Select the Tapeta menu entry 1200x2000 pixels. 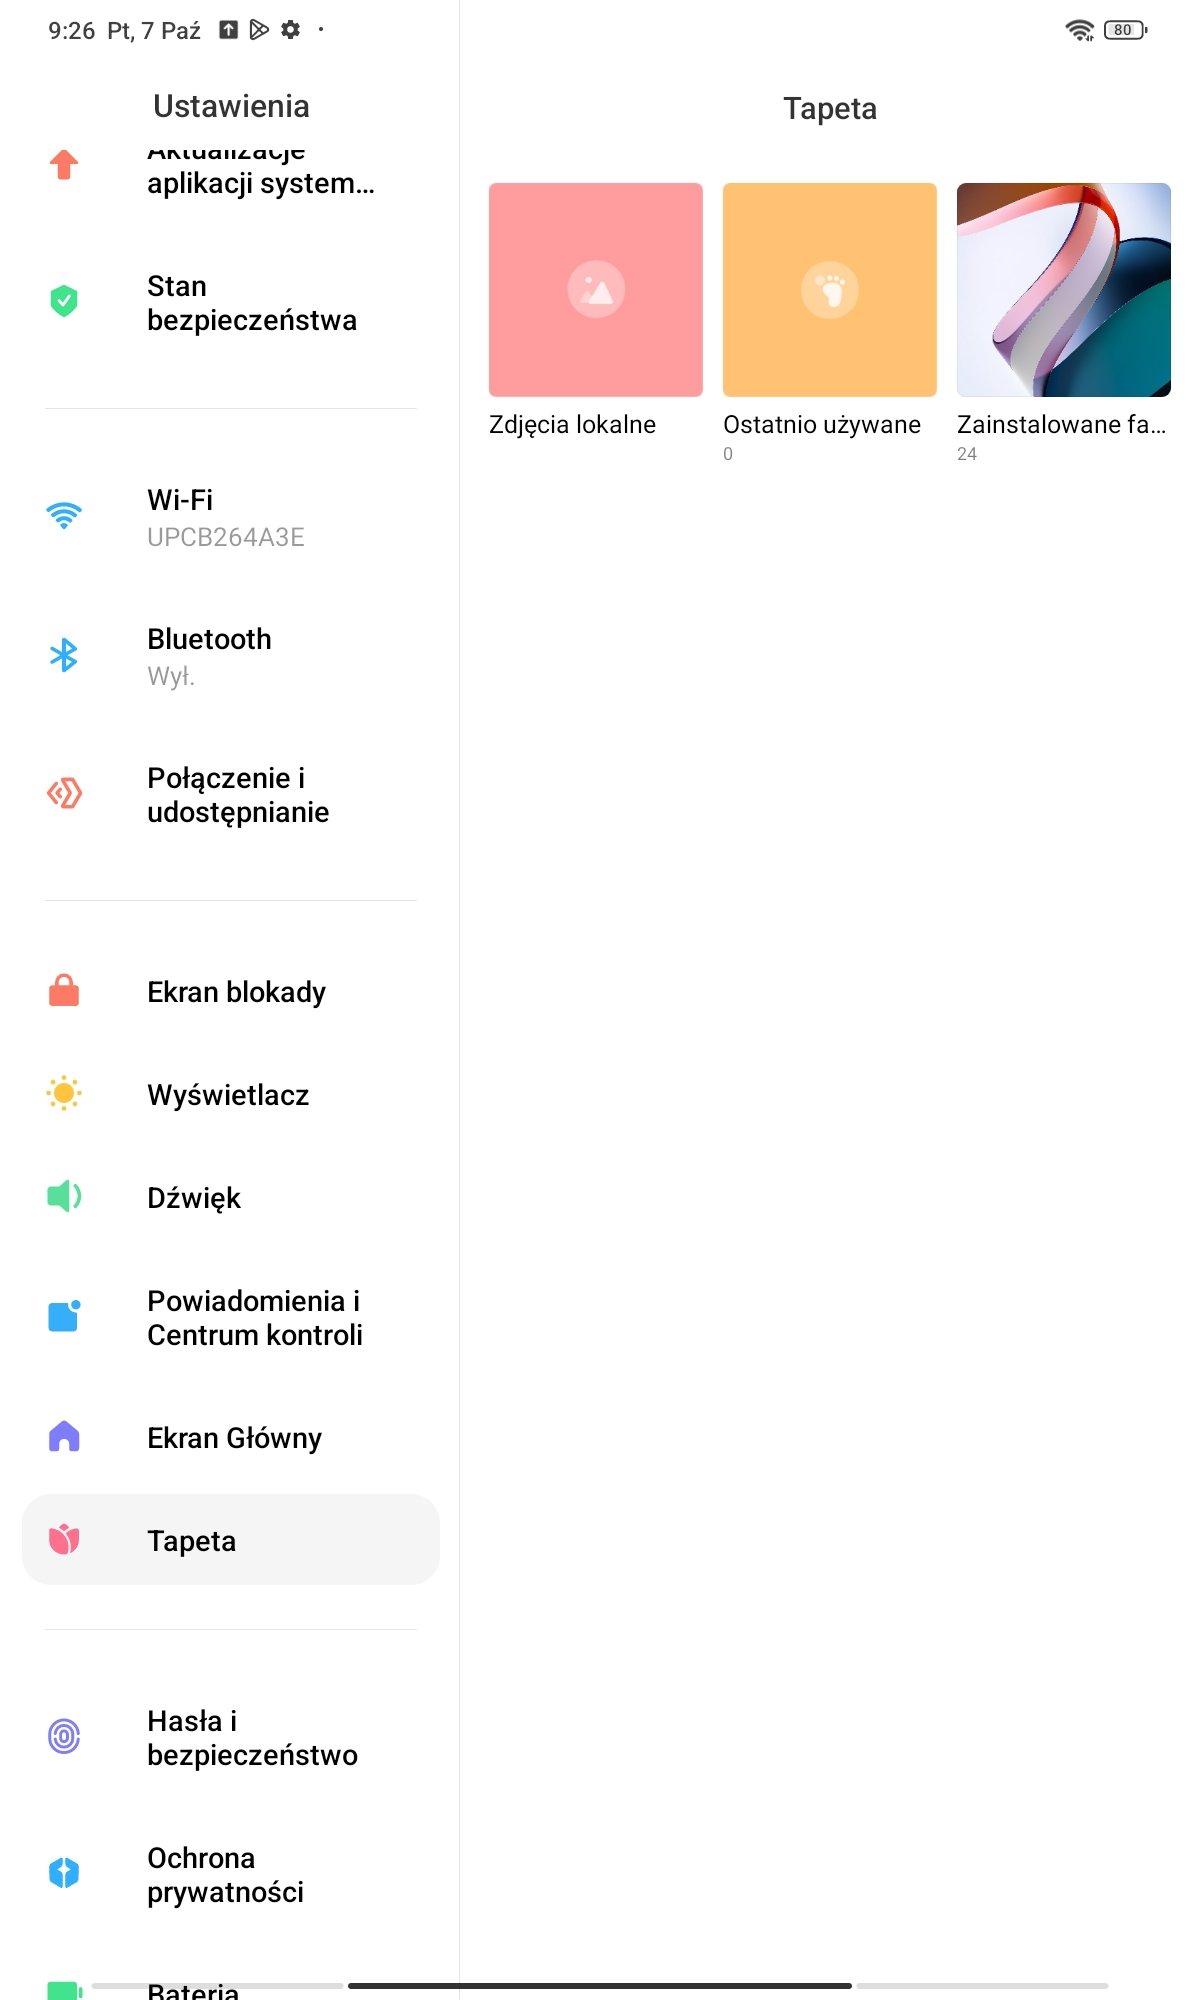[x=231, y=1540]
